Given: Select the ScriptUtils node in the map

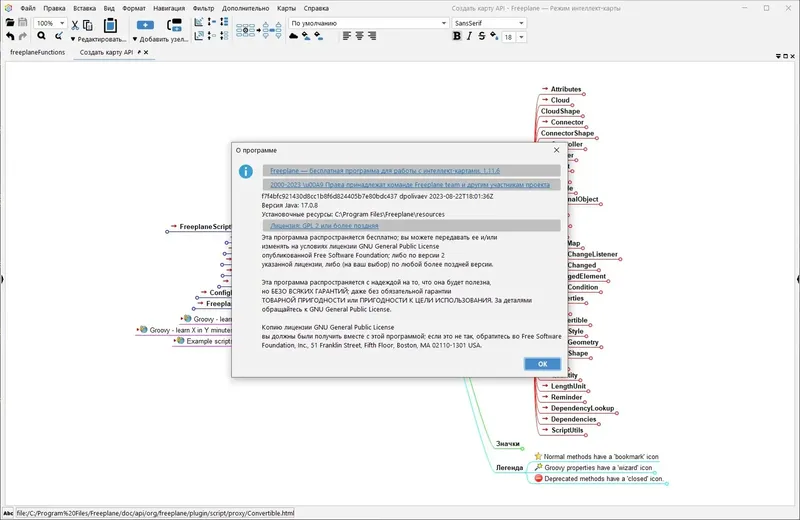Looking at the screenshot, I should pos(567,430).
